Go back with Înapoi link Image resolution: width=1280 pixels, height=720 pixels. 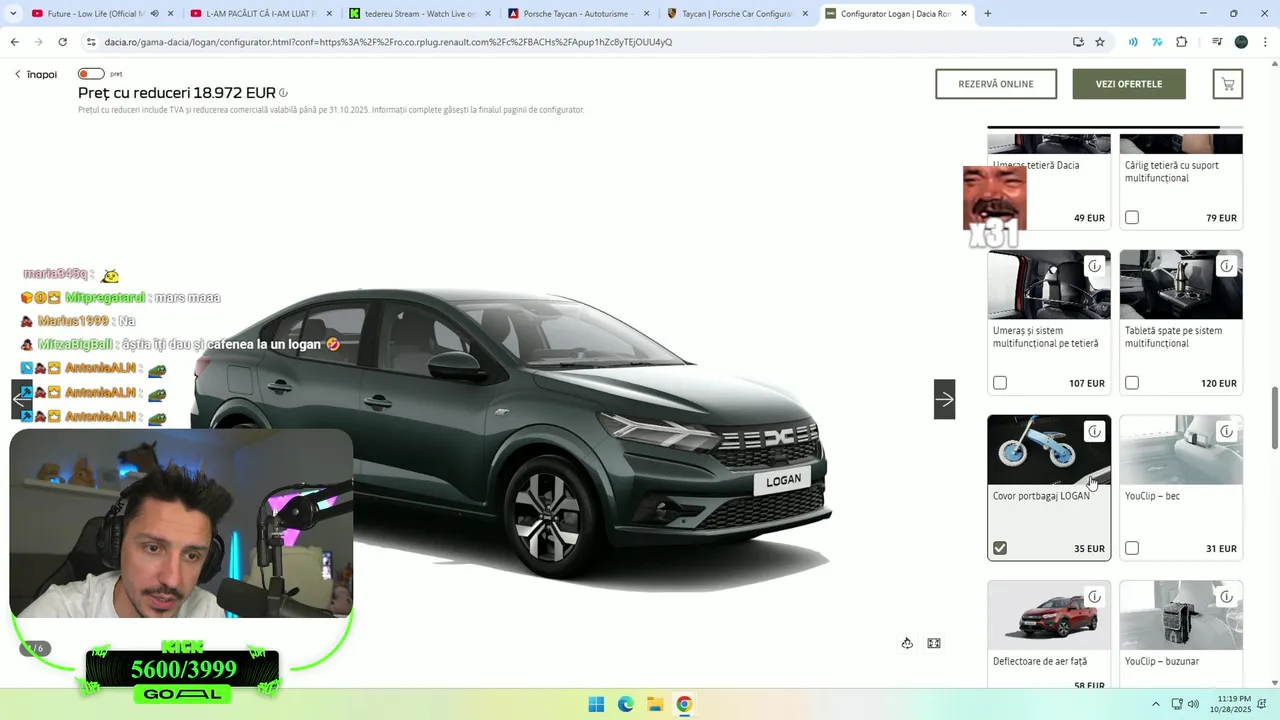click(36, 75)
